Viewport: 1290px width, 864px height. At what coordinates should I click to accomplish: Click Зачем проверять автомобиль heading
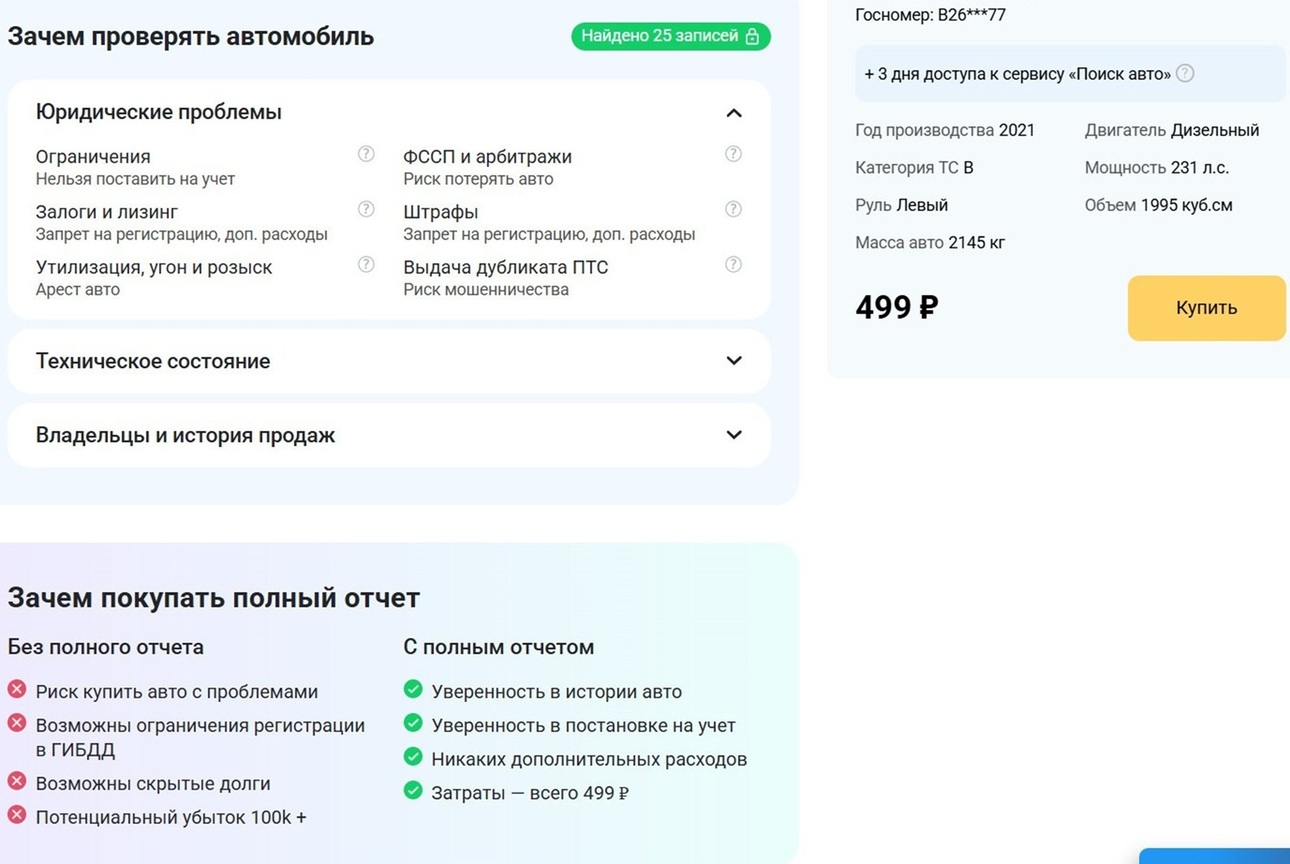click(x=191, y=37)
